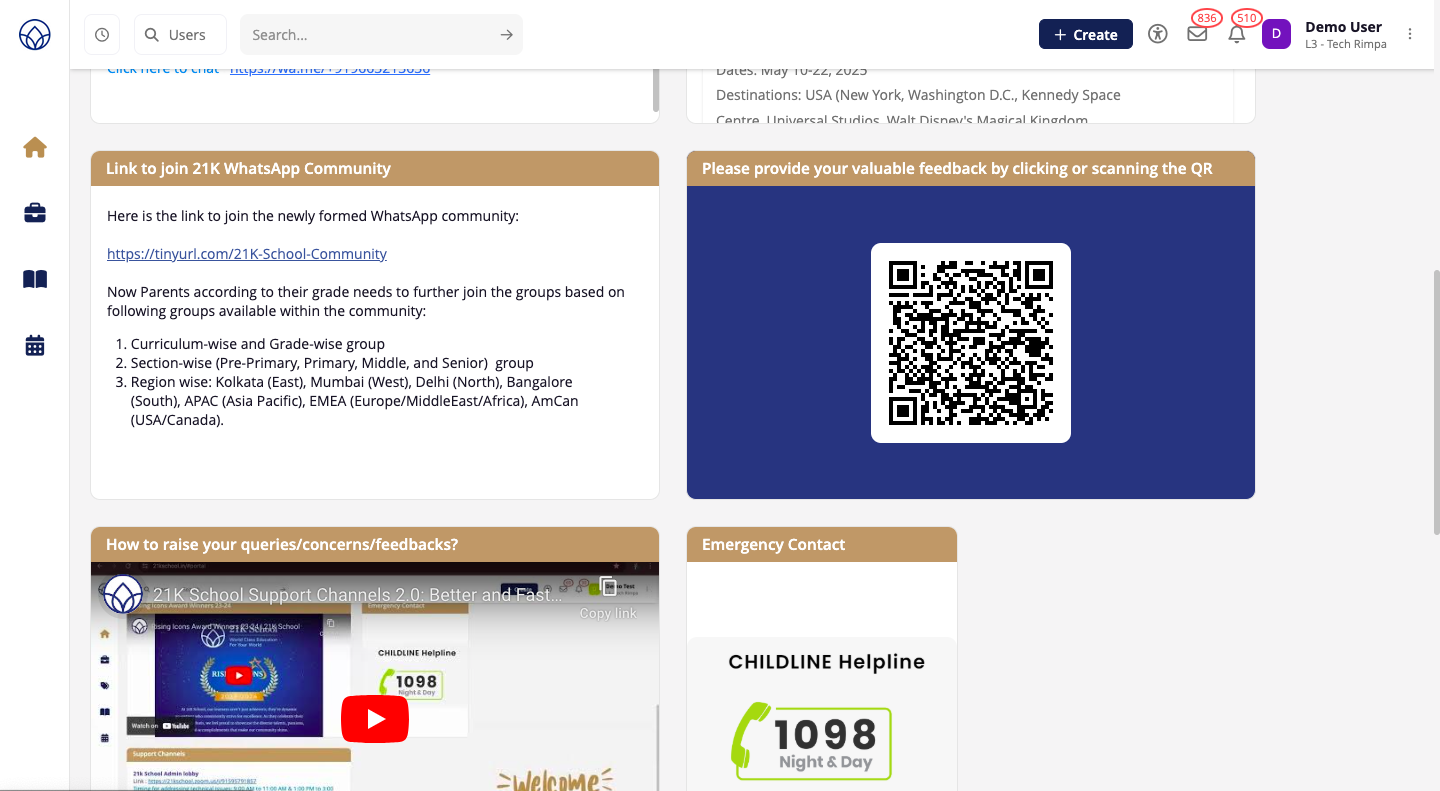Click the 21K School lotus logo
This screenshot has height=791, width=1440.
[35, 35]
